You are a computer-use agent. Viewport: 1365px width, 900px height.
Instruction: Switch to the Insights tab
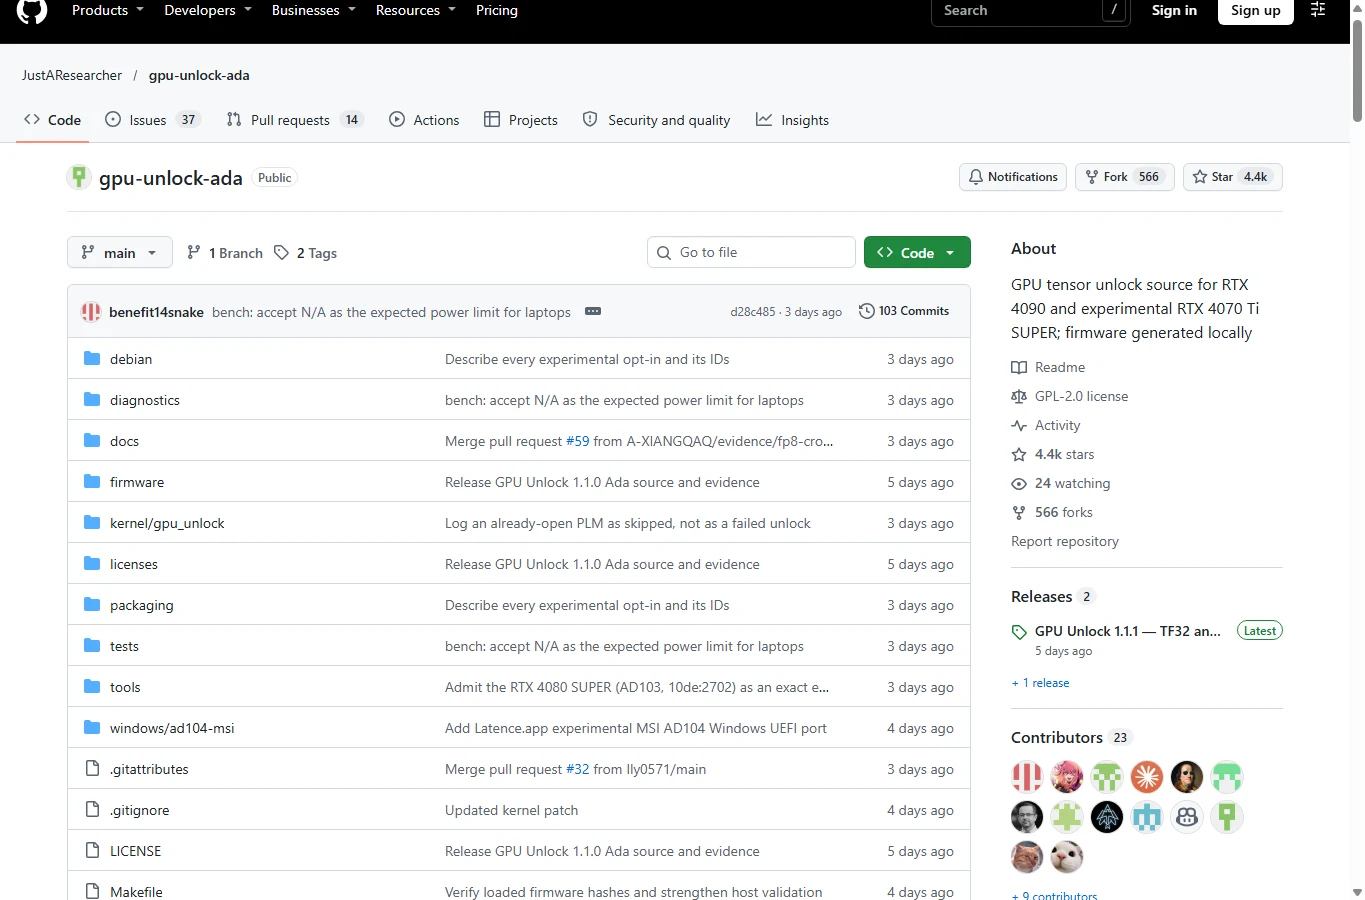click(x=792, y=120)
